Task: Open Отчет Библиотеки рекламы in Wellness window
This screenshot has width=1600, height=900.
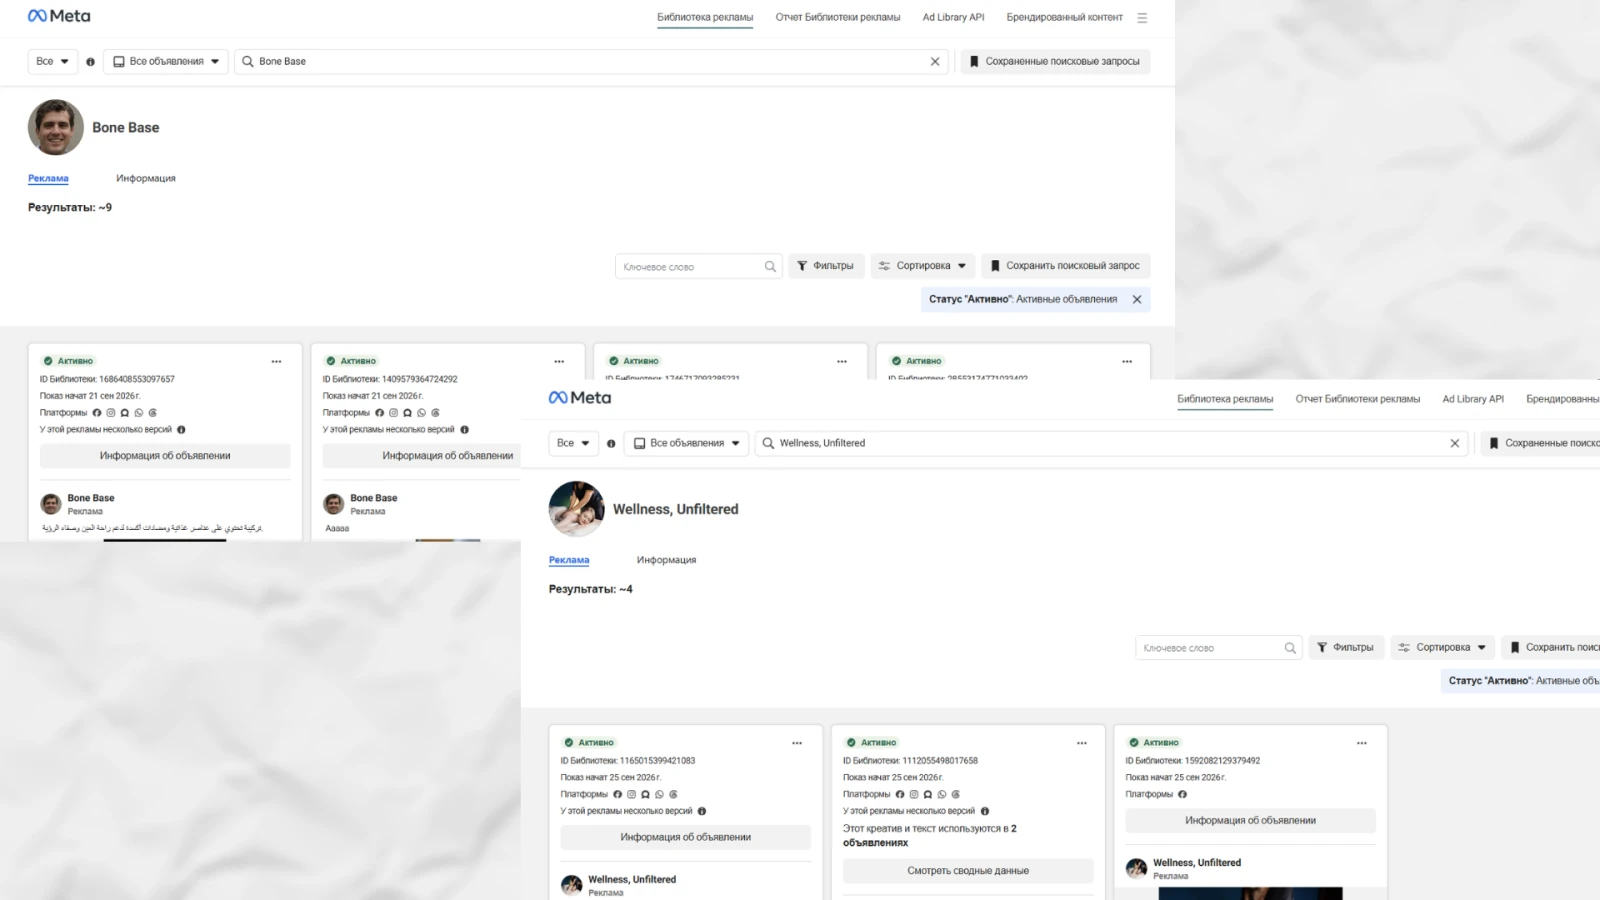Action: [x=1358, y=399]
